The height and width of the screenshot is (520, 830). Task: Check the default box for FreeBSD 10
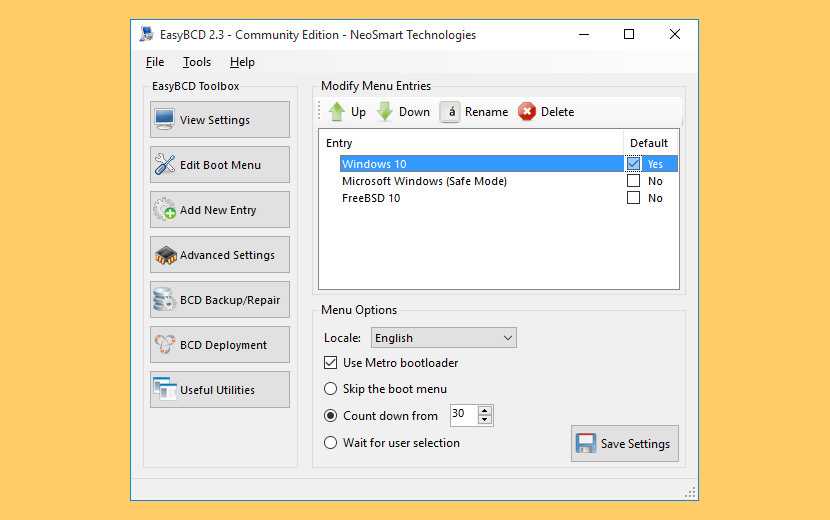(x=633, y=198)
